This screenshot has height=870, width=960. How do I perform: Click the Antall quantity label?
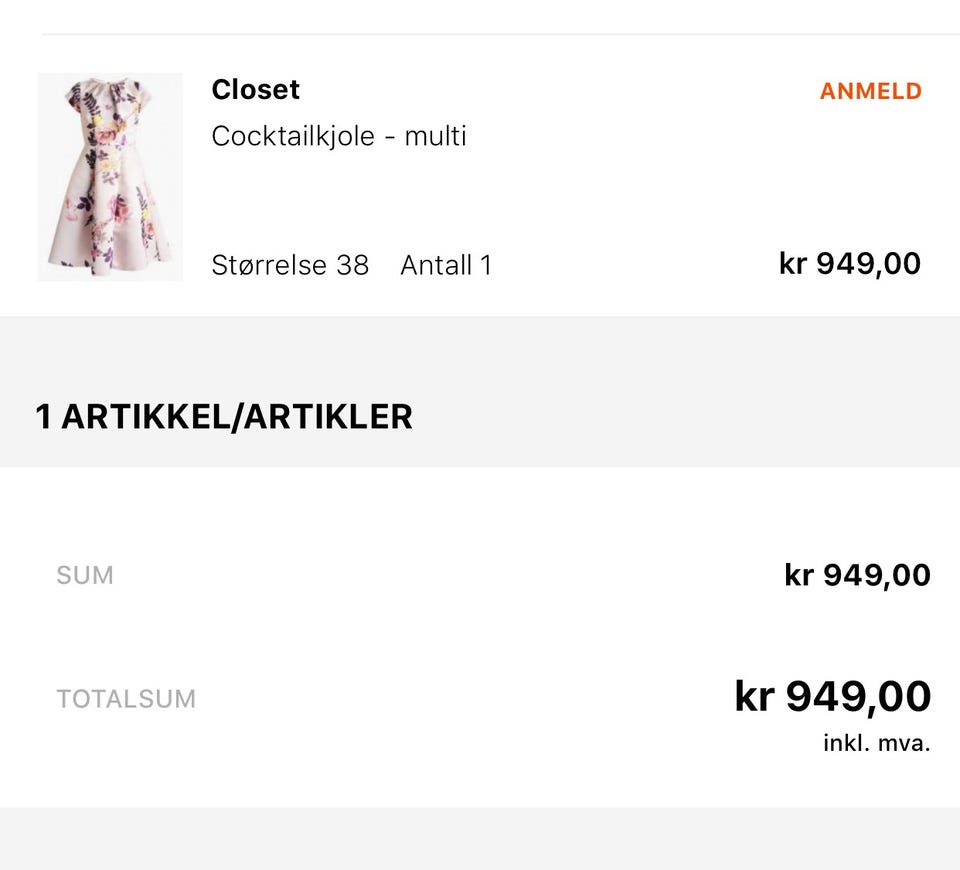(x=436, y=265)
